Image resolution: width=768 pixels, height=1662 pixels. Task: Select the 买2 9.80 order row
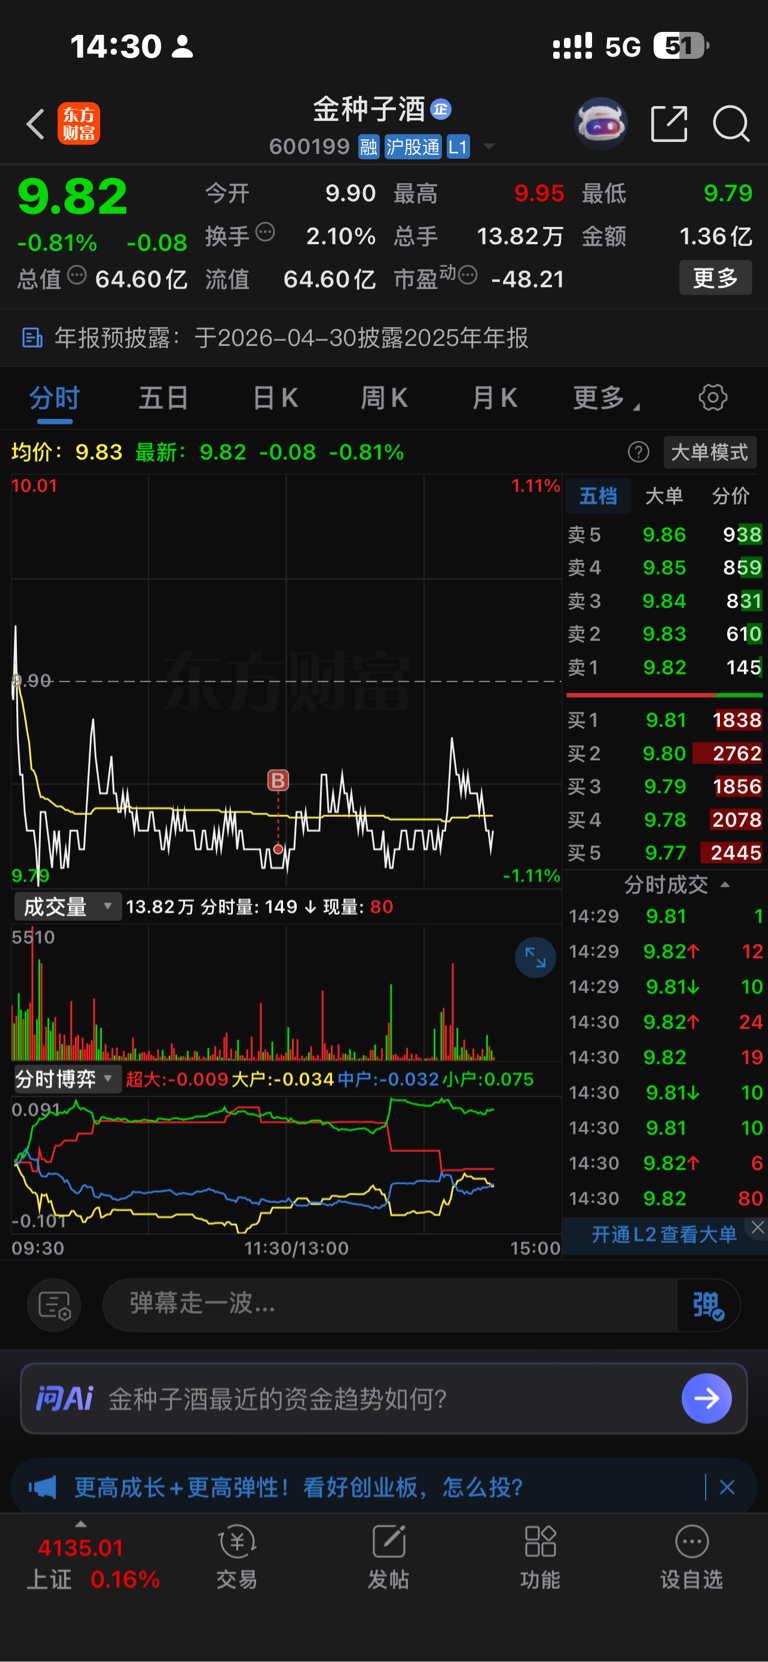[665, 753]
